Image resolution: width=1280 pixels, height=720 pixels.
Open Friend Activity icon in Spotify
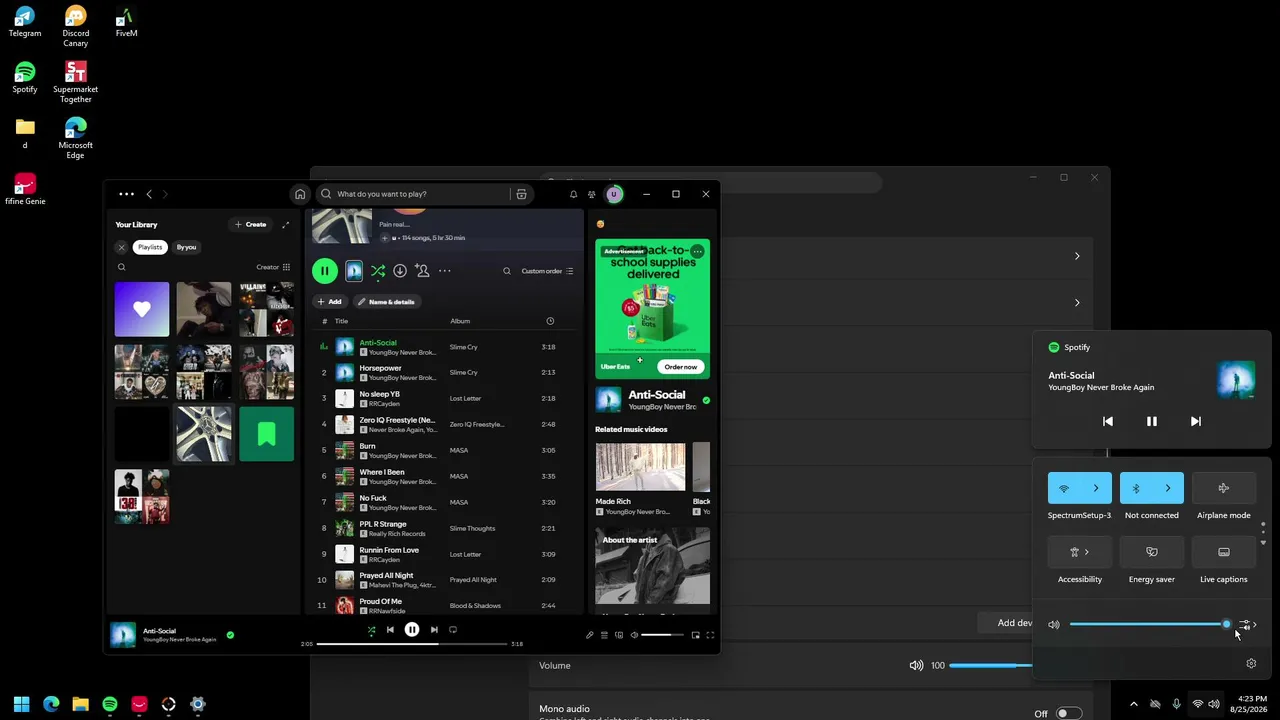pyautogui.click(x=592, y=194)
